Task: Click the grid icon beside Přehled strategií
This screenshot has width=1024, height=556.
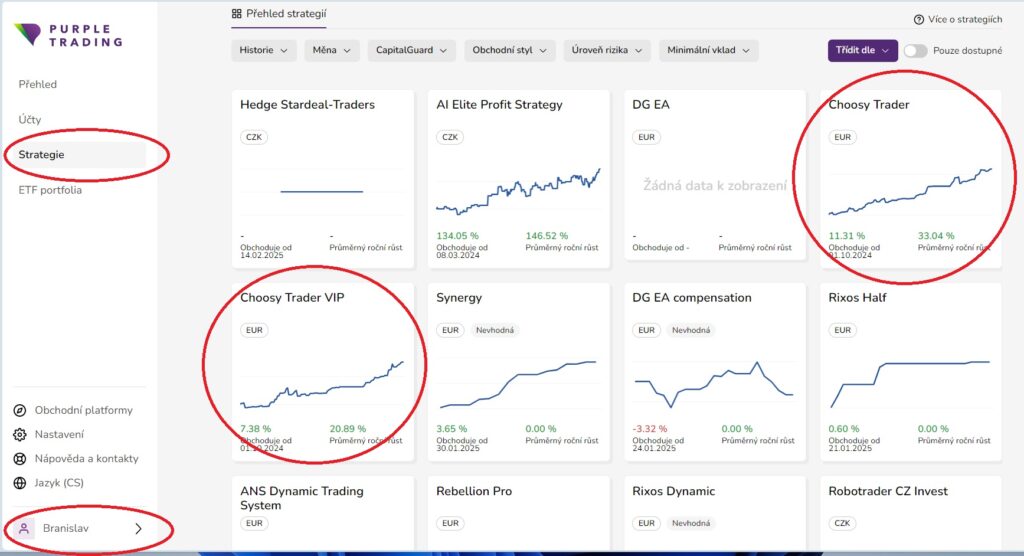Action: coord(236,14)
